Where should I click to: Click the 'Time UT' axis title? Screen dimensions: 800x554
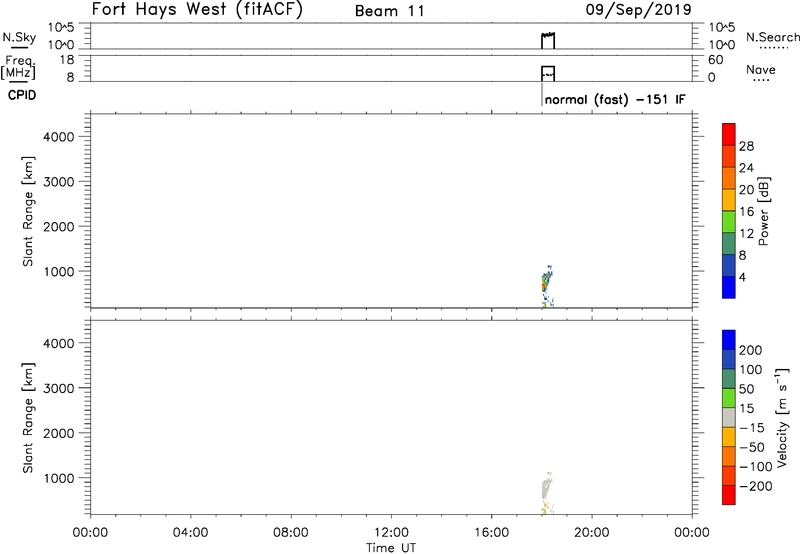click(x=391, y=548)
